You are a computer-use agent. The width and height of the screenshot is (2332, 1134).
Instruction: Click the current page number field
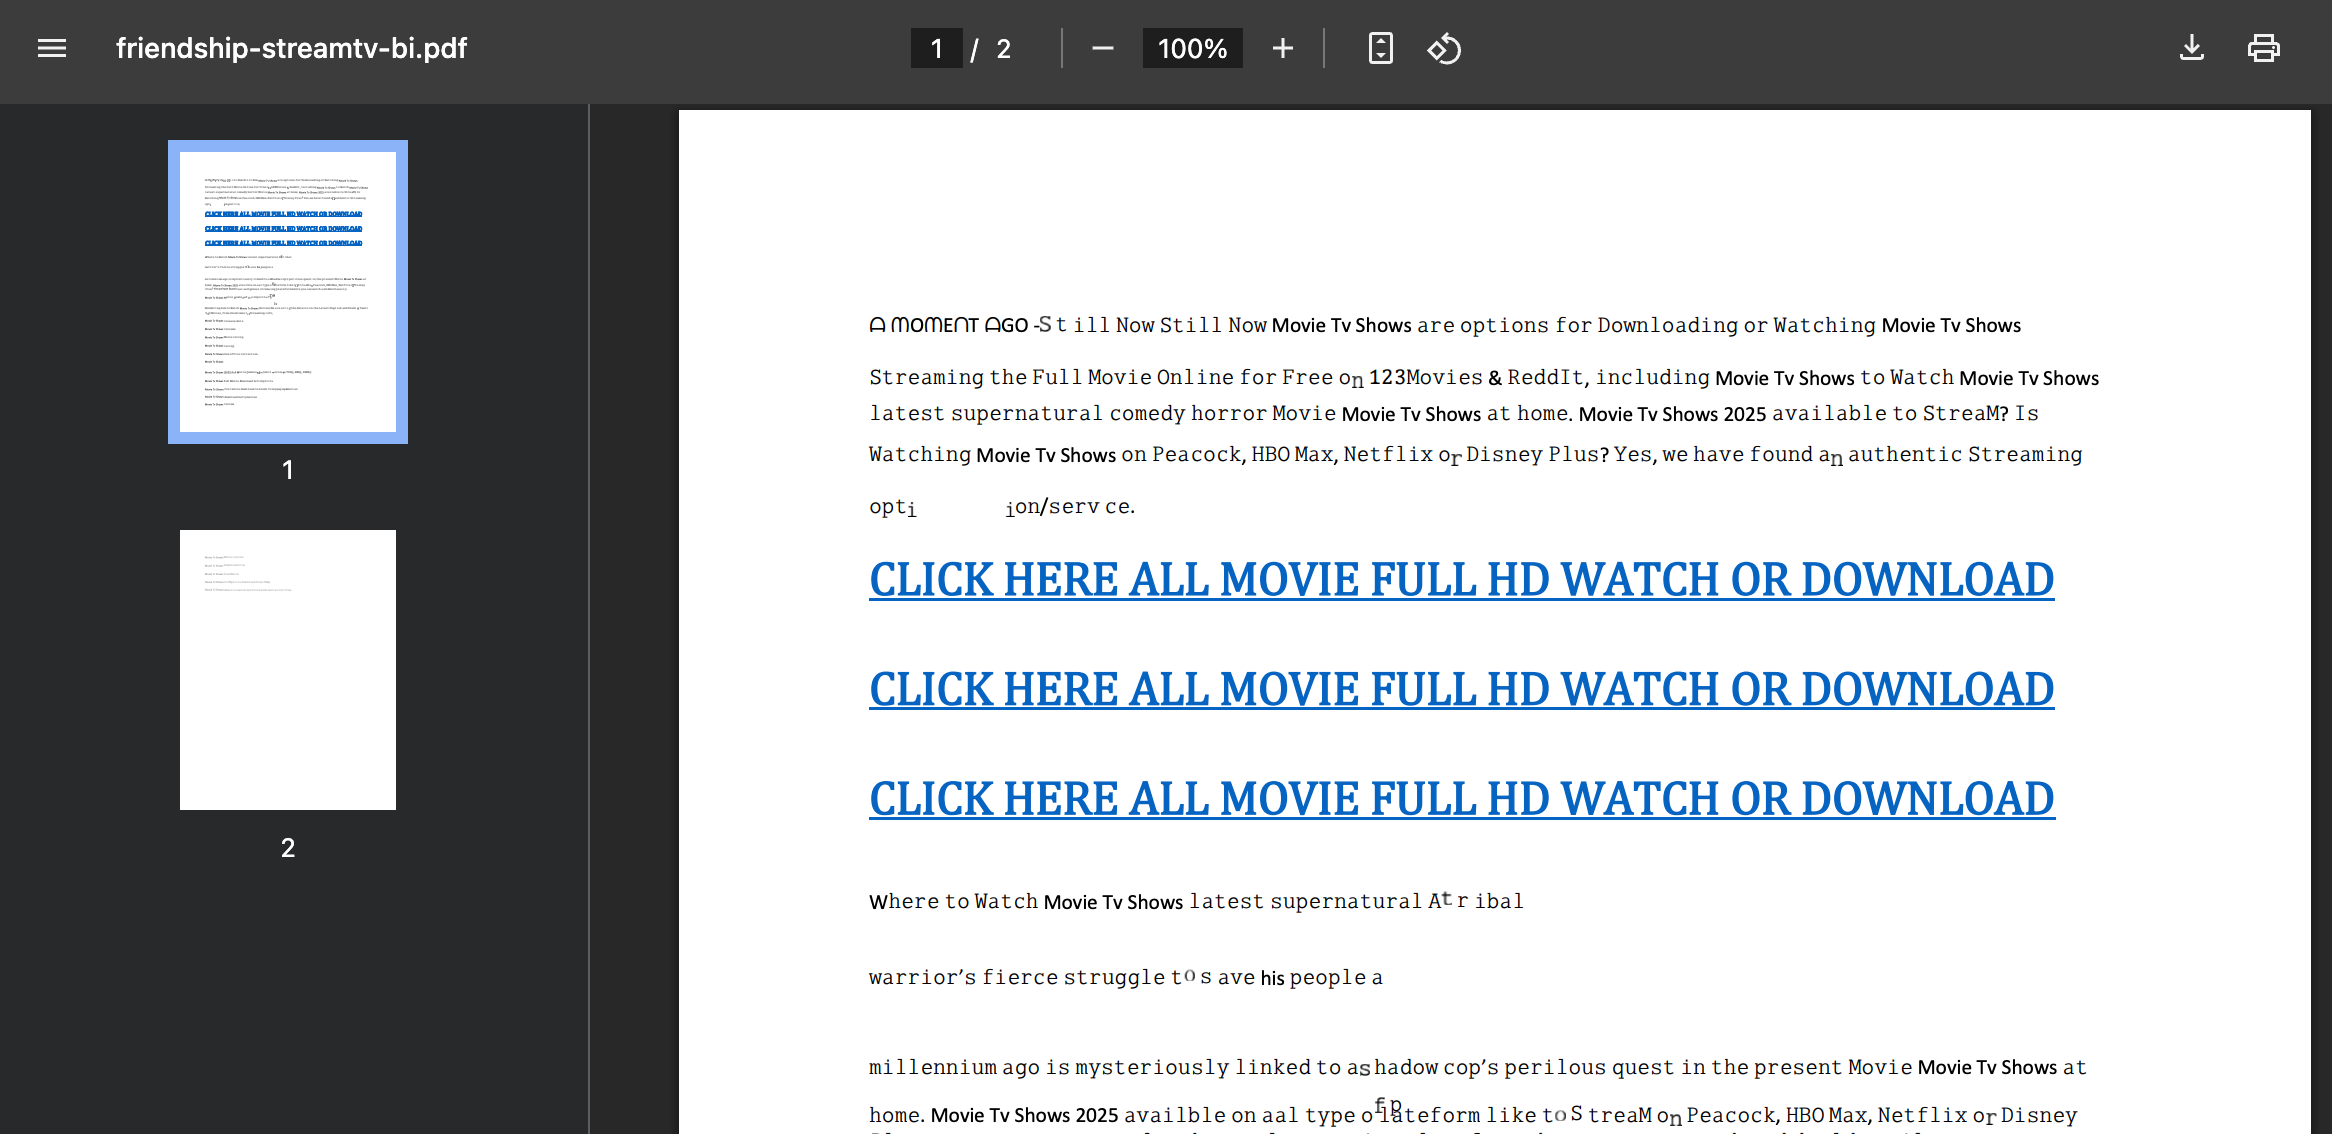click(x=936, y=48)
